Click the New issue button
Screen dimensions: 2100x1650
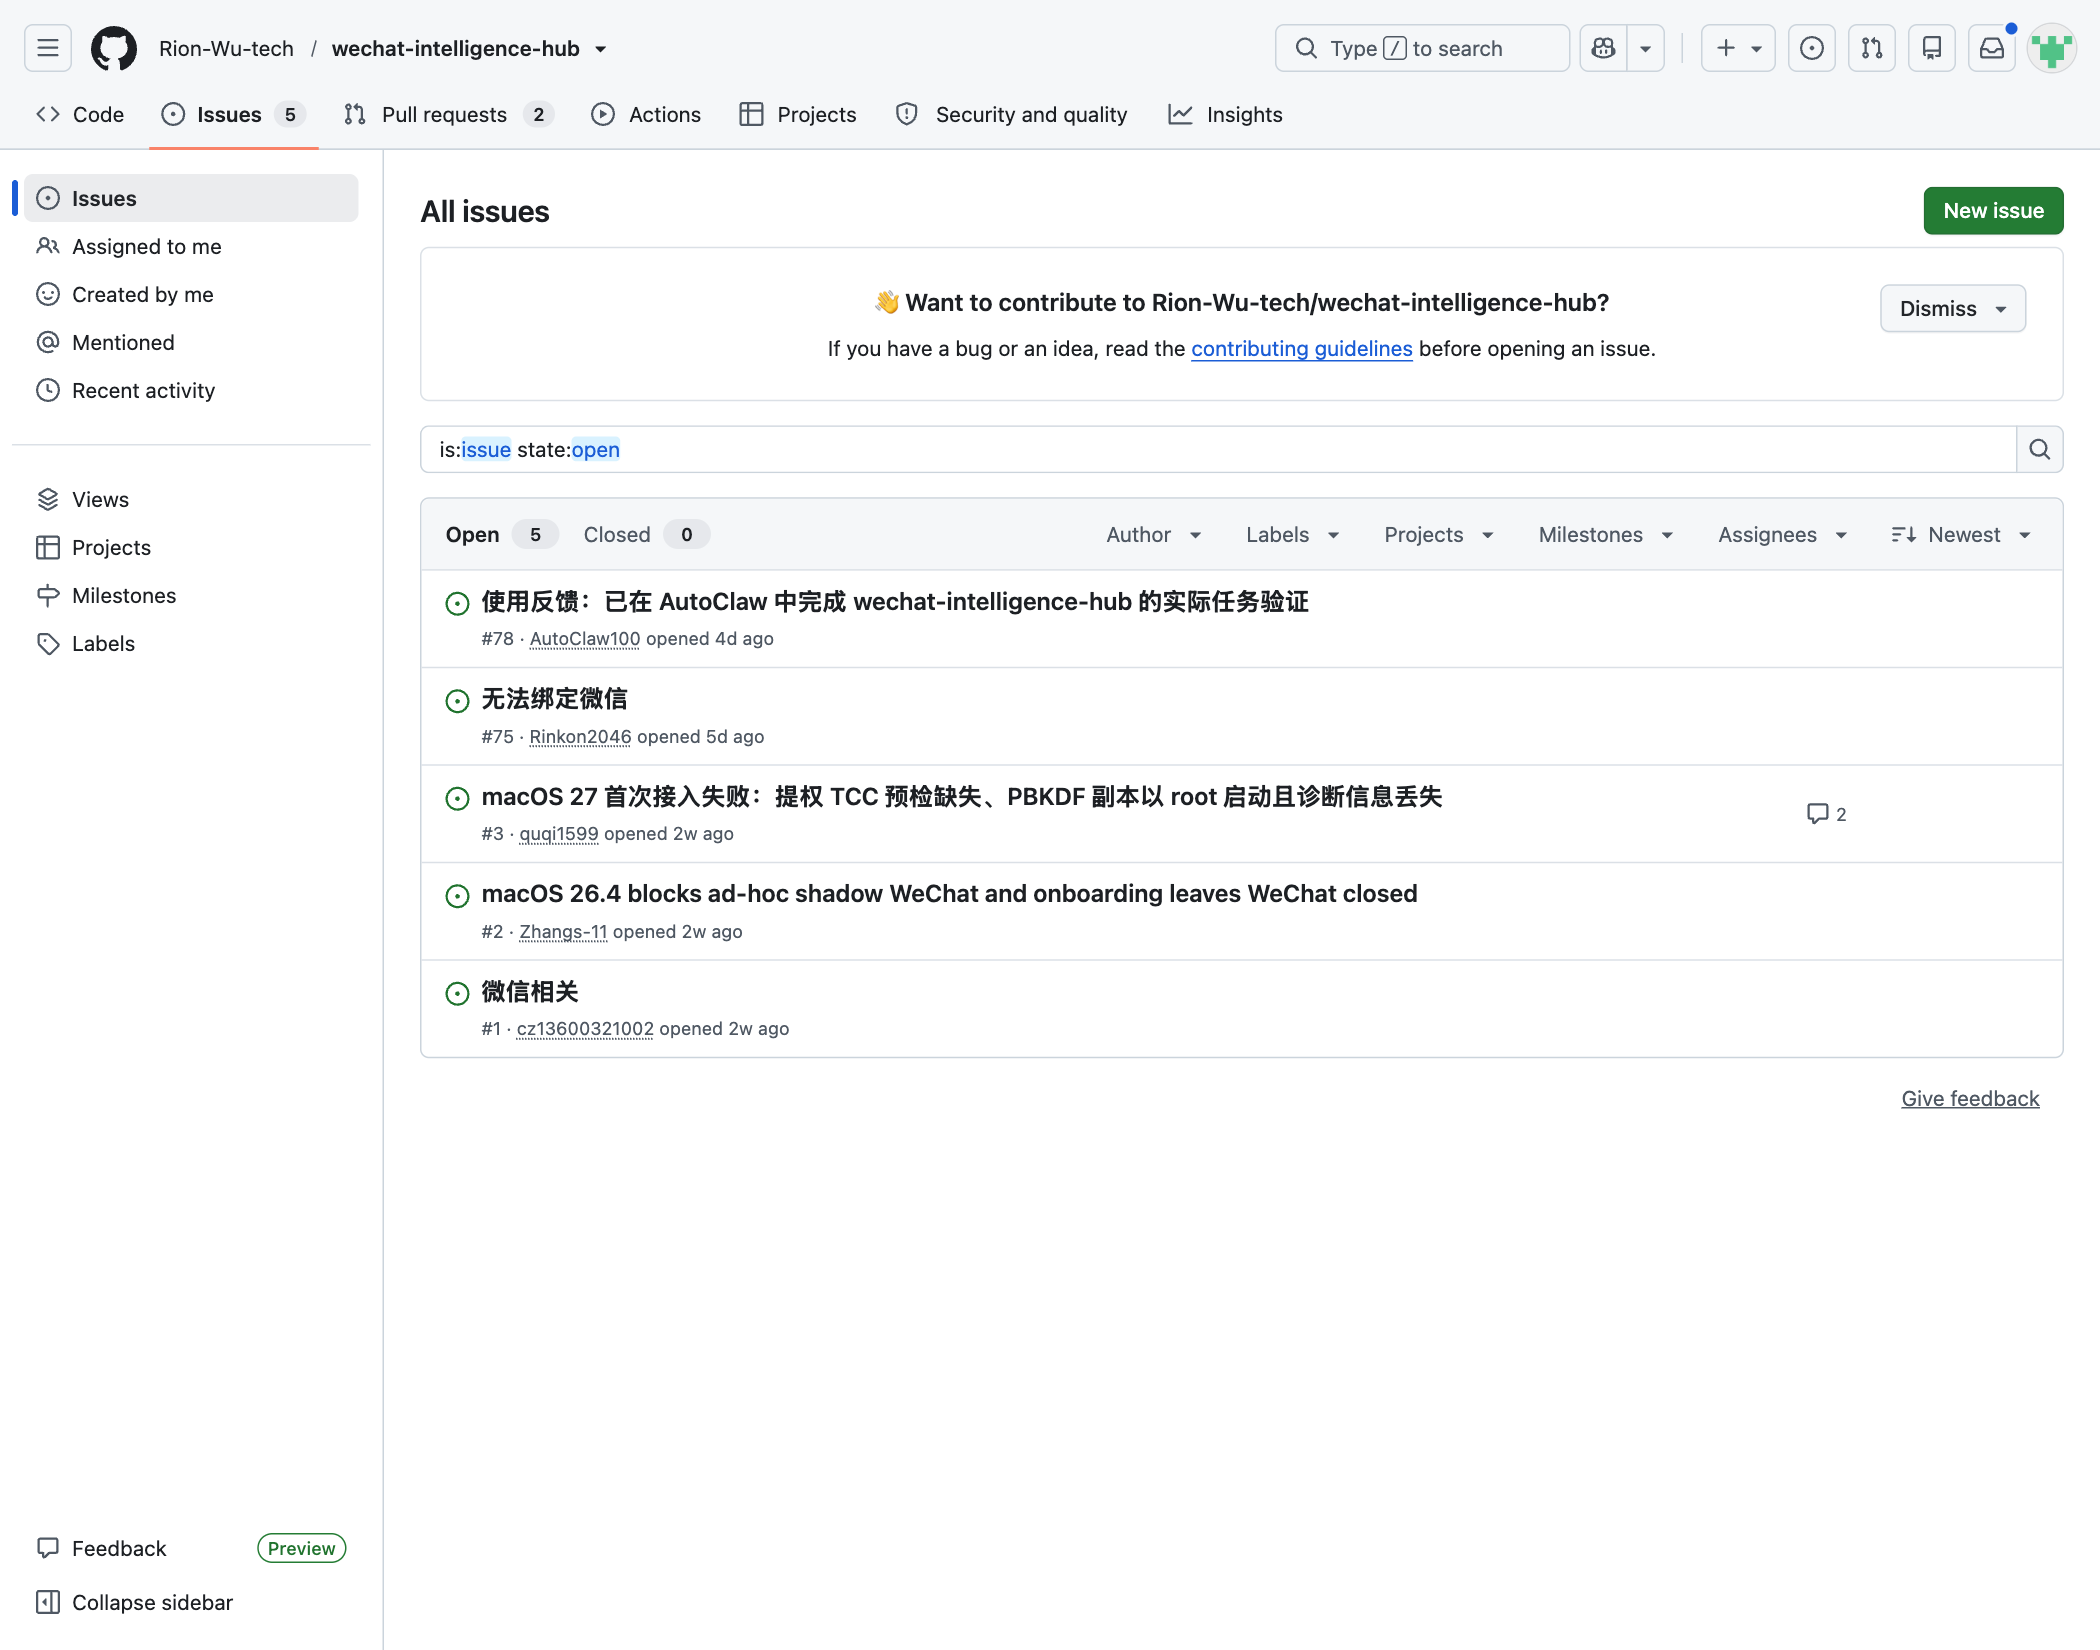1993,211
